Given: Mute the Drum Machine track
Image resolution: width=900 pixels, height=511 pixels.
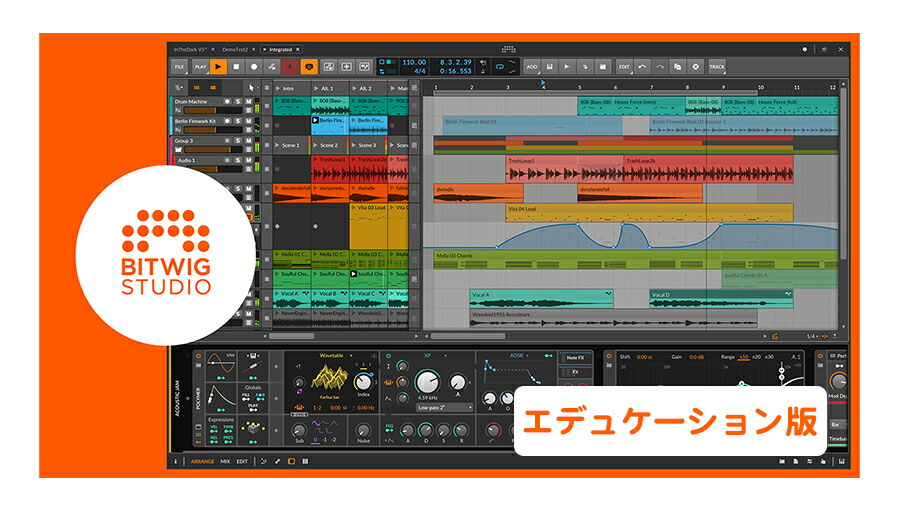Looking at the screenshot, I should pyautogui.click(x=249, y=102).
